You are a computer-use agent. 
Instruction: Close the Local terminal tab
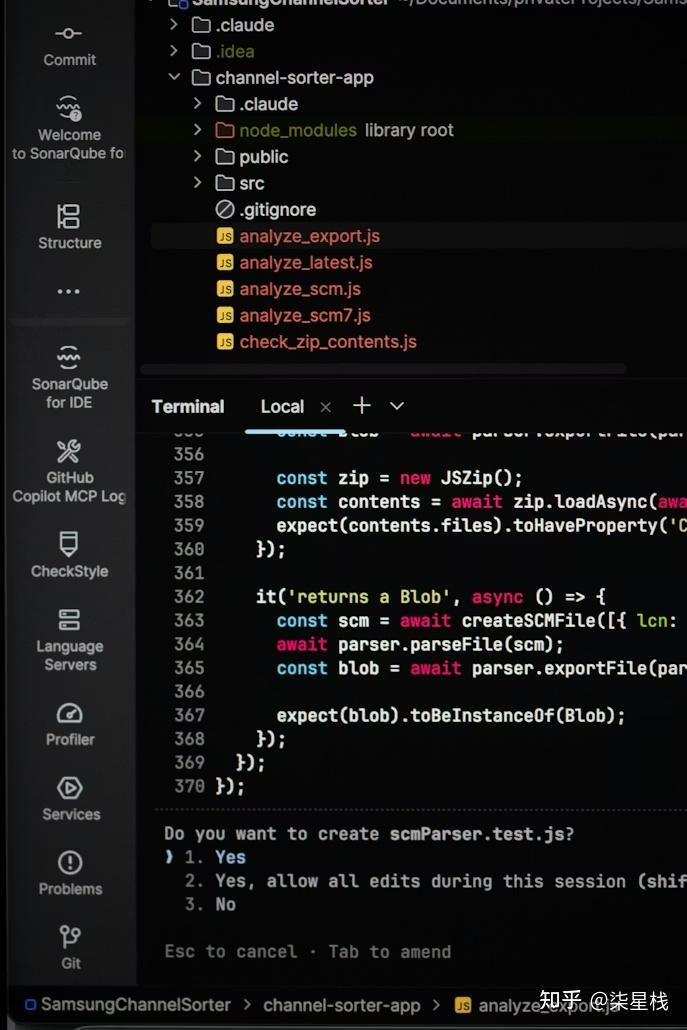(325, 407)
